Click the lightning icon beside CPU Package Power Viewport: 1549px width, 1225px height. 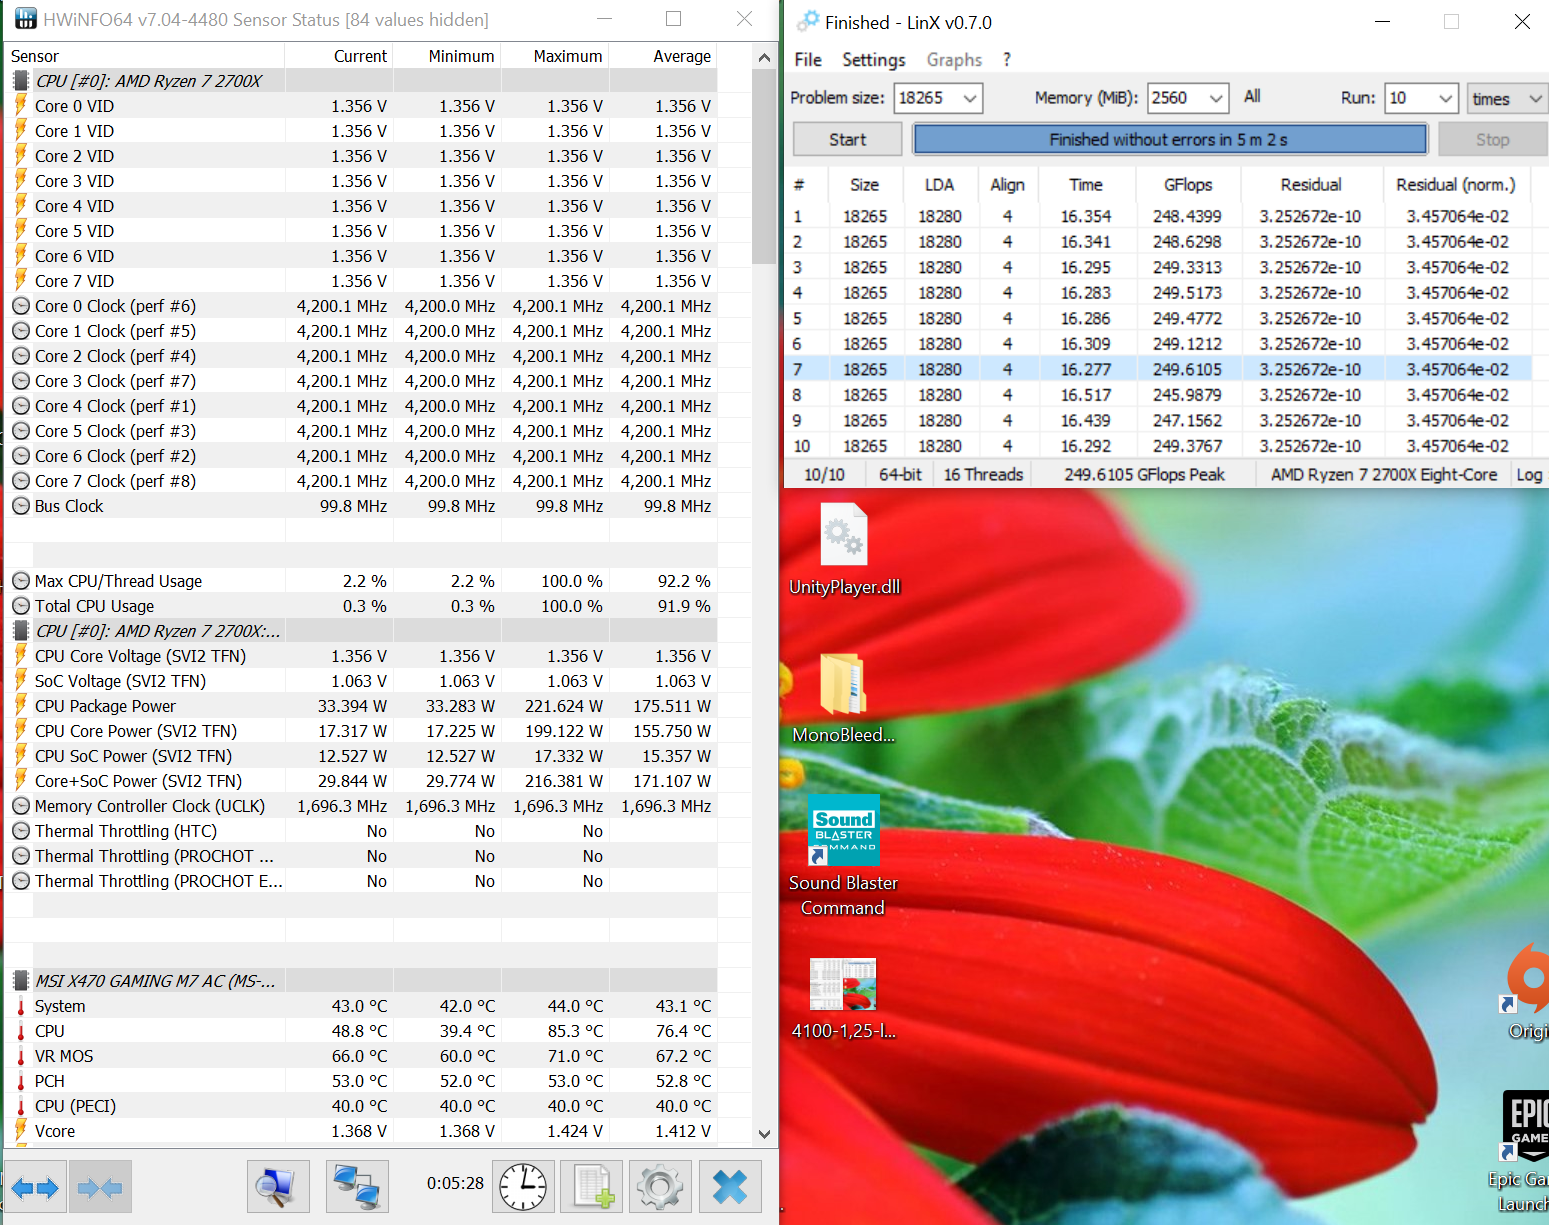pyautogui.click(x=21, y=705)
